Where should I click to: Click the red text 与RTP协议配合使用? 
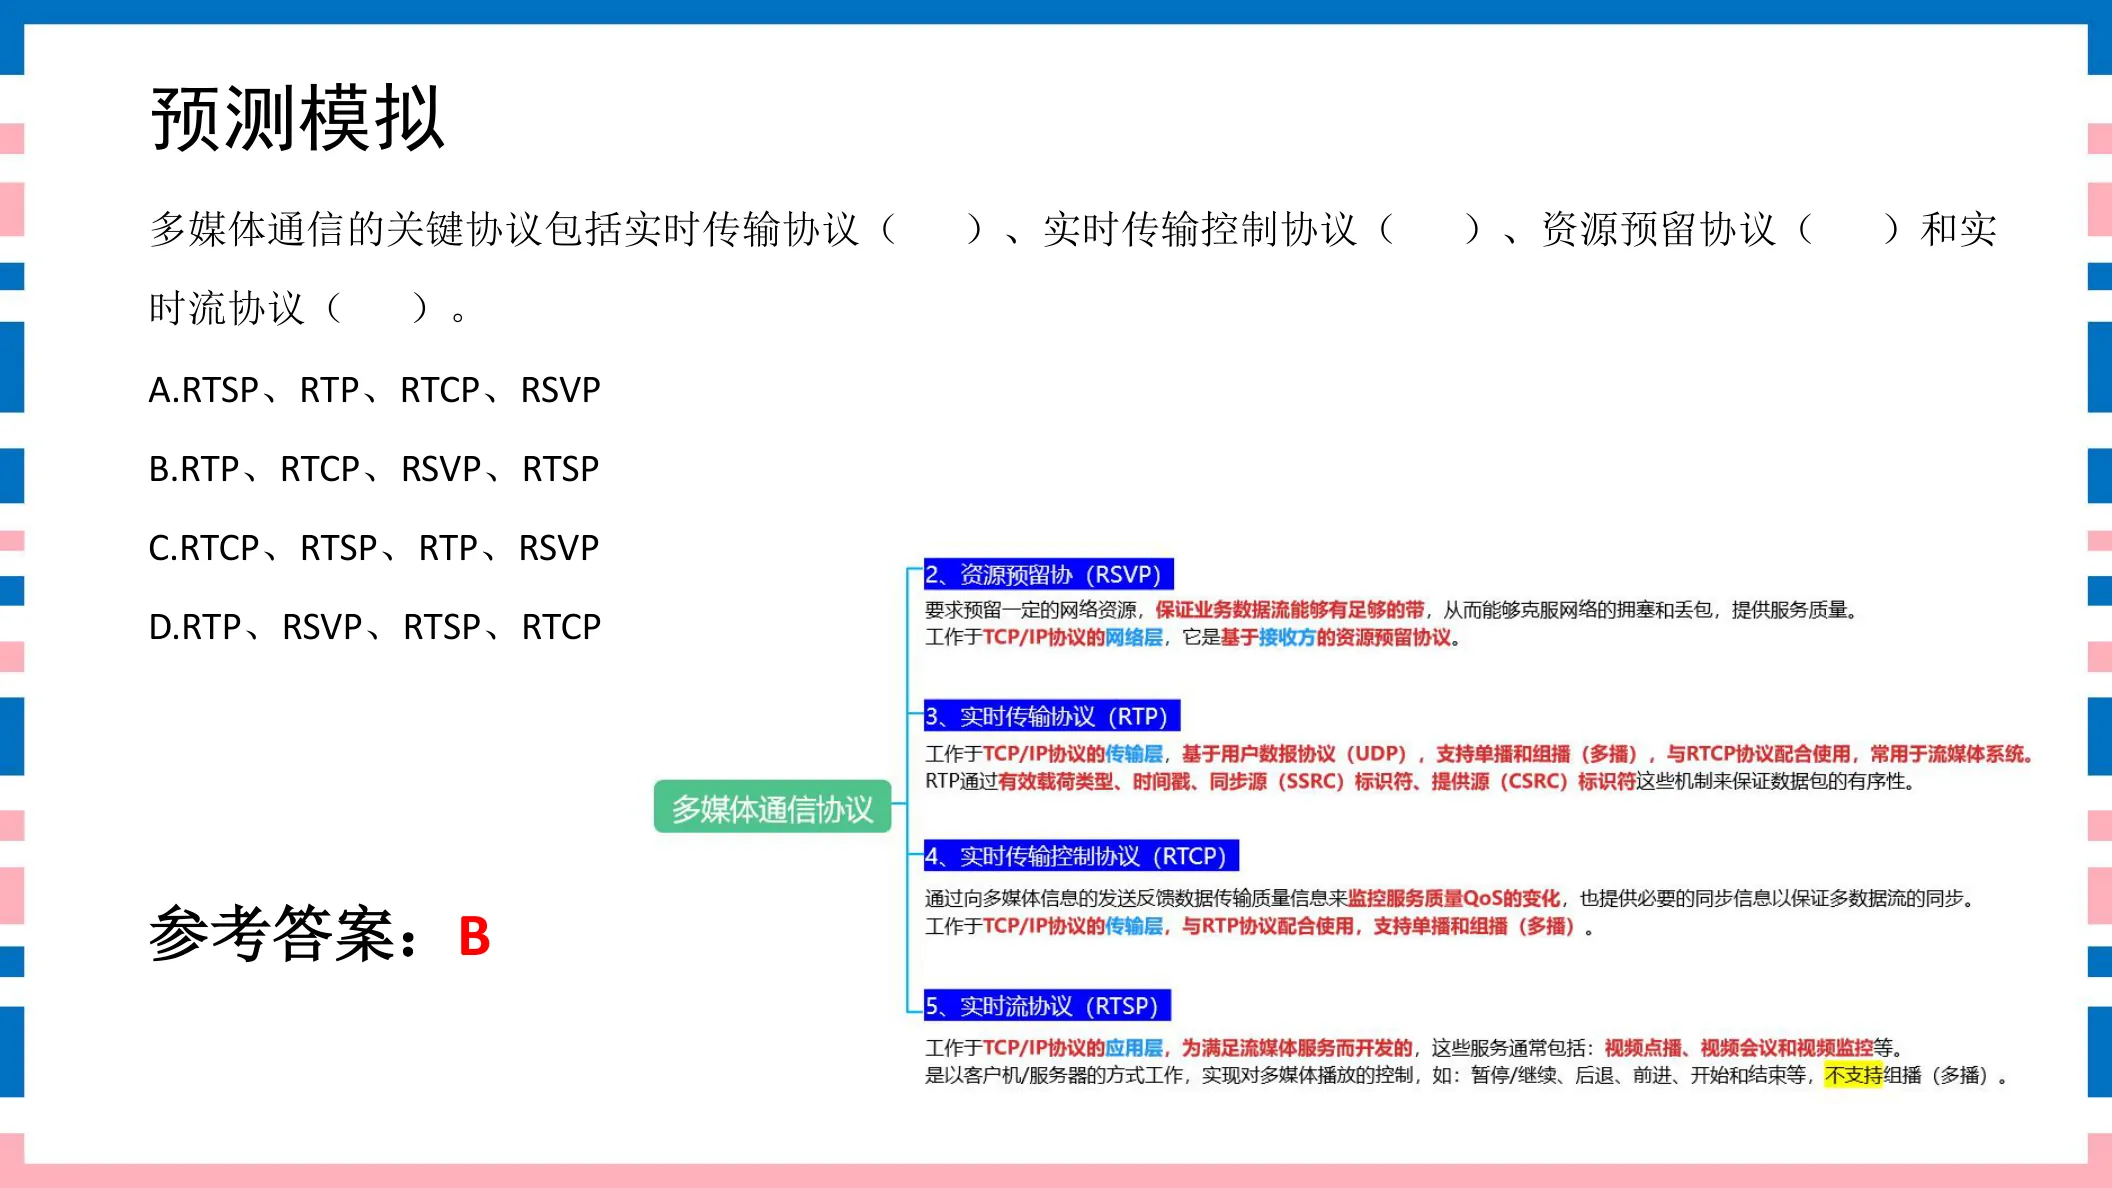tap(1268, 926)
